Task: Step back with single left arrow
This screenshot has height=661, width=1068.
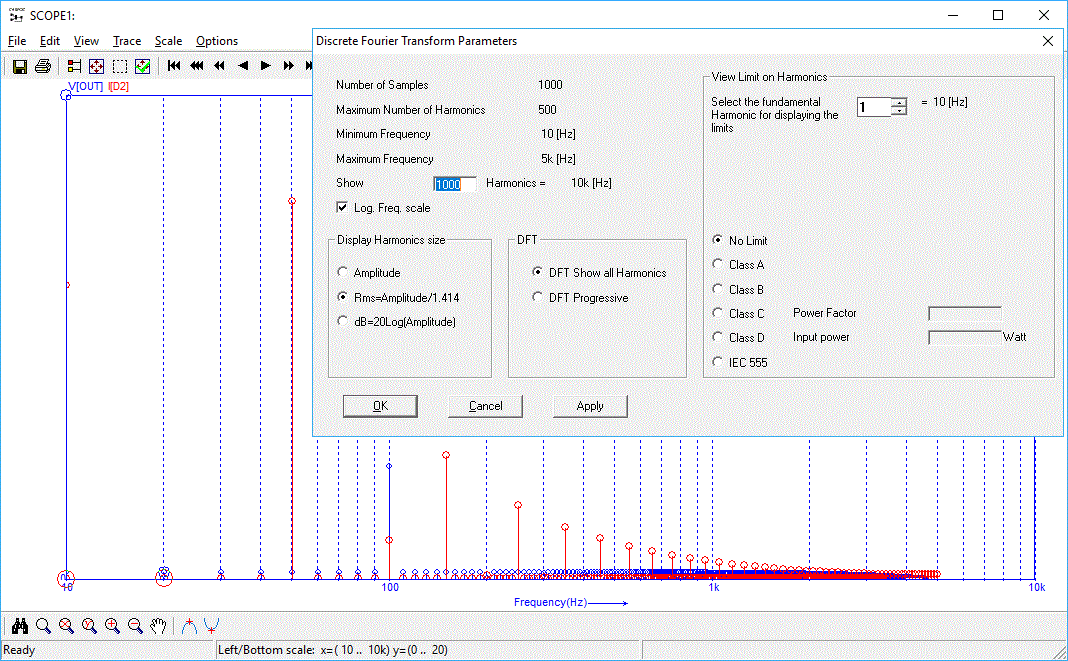Action: pos(242,65)
